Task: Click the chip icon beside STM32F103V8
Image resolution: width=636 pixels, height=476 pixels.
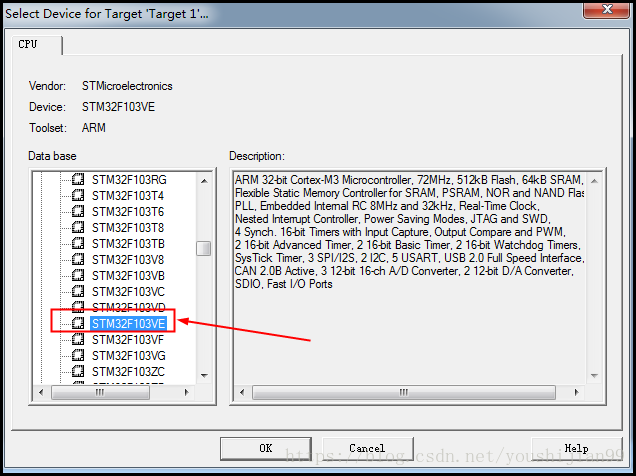Action: pyautogui.click(x=78, y=259)
